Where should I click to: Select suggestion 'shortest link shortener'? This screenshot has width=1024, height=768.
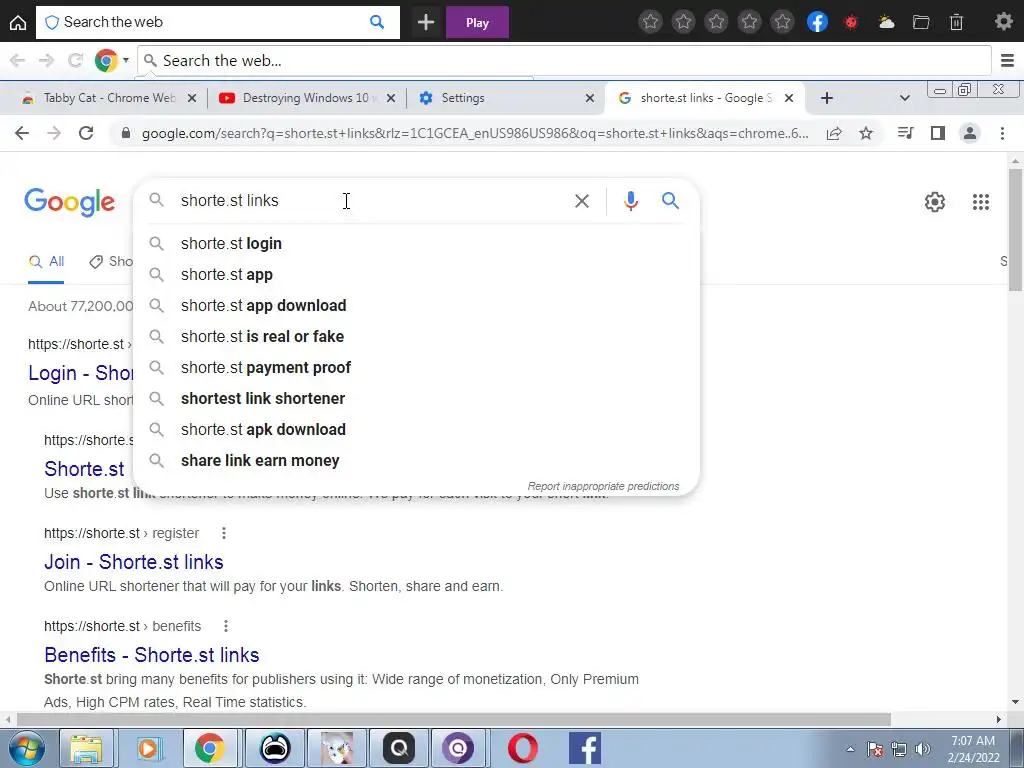[x=416, y=398]
